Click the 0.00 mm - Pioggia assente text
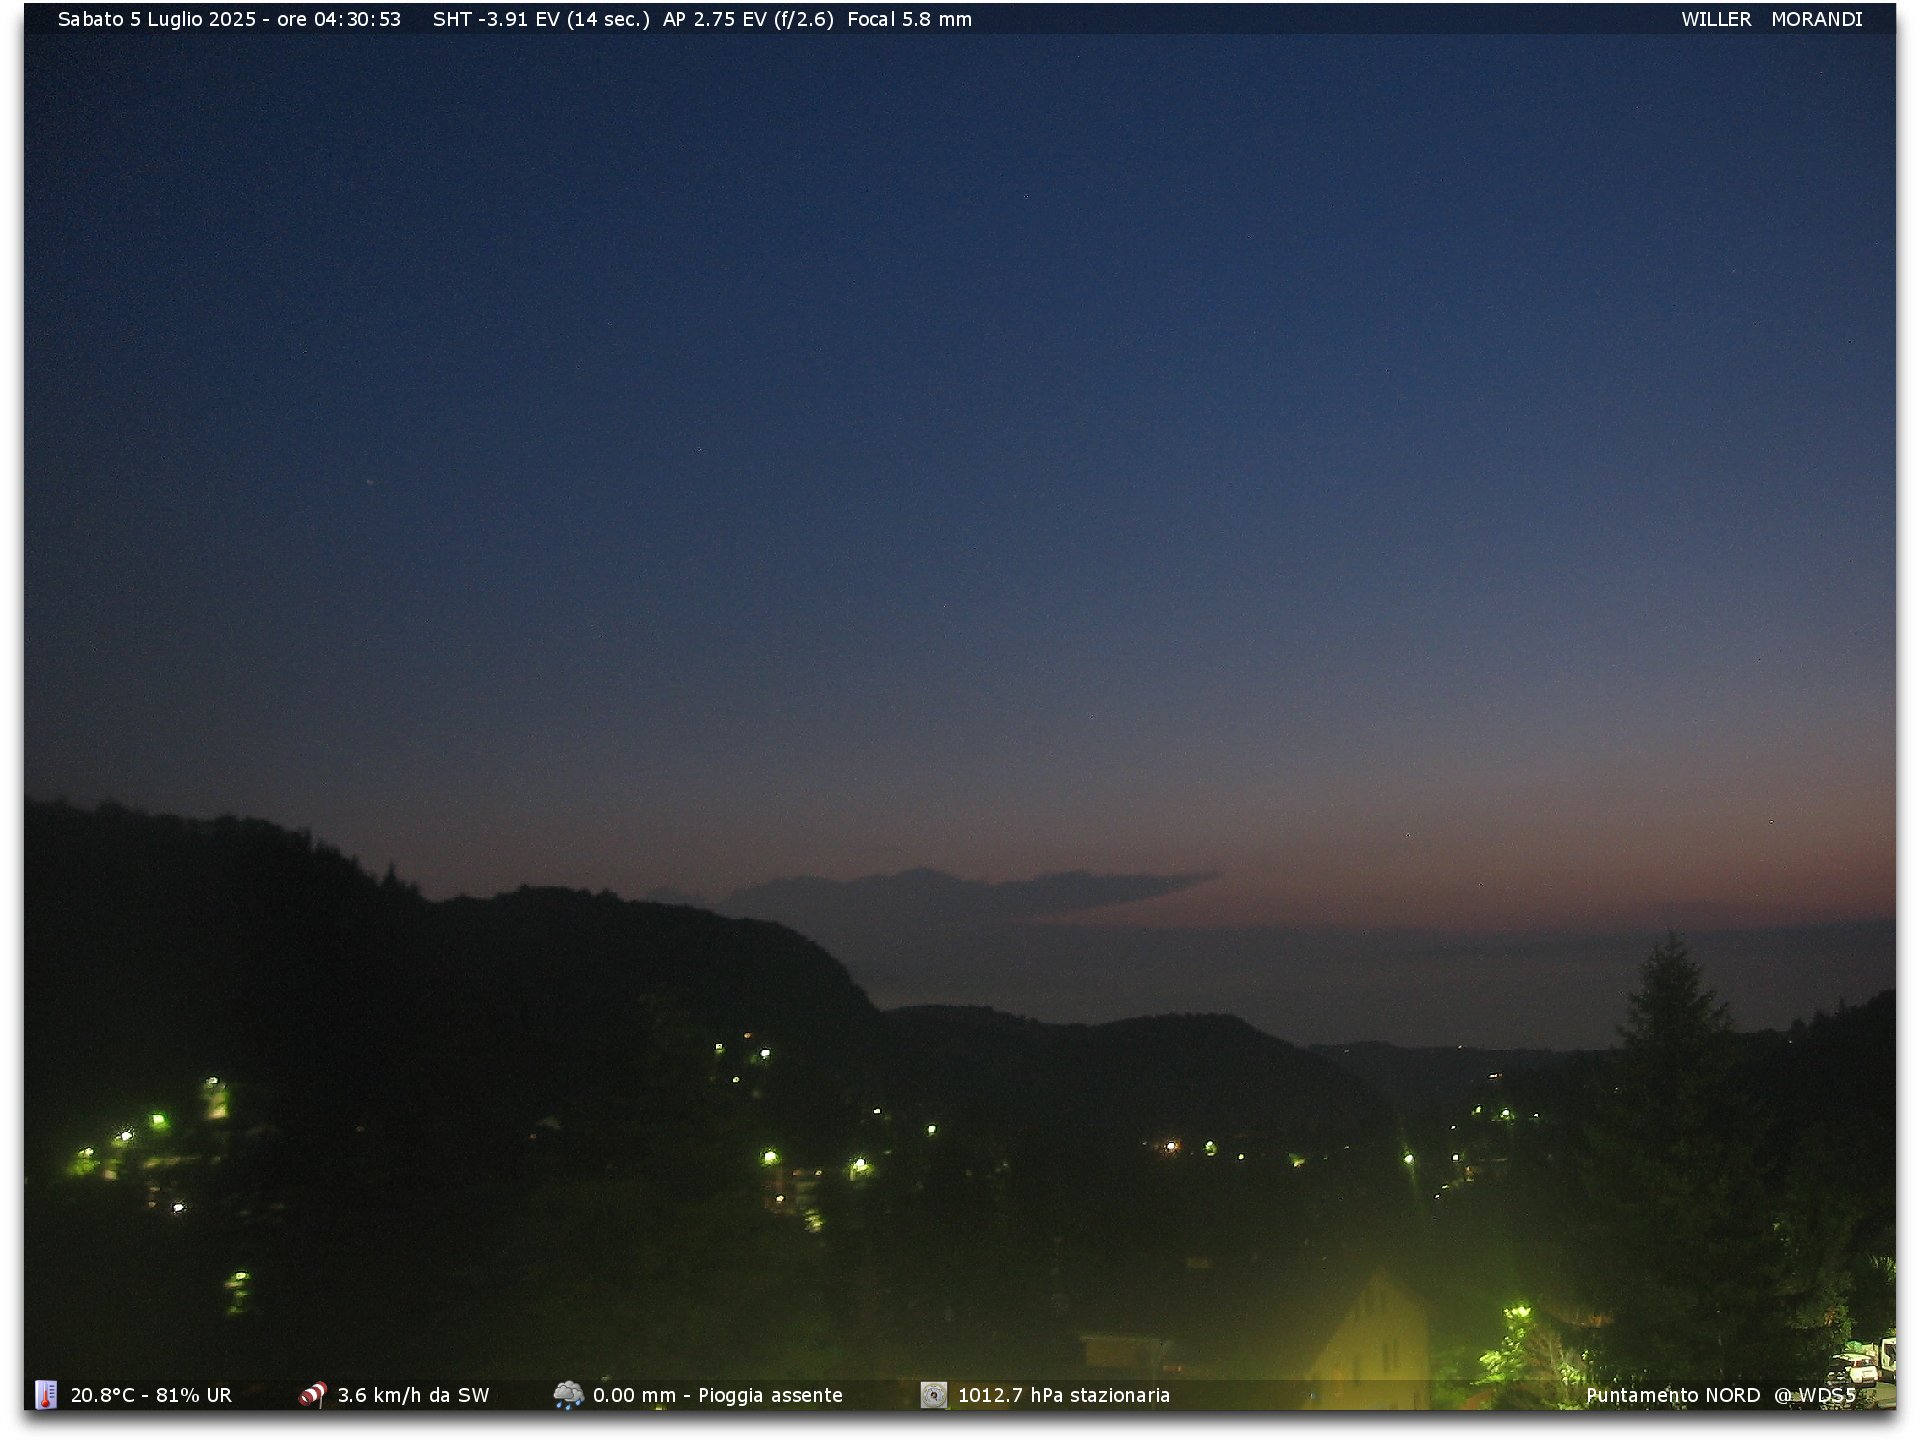This screenshot has width=1920, height=1440. (x=718, y=1395)
